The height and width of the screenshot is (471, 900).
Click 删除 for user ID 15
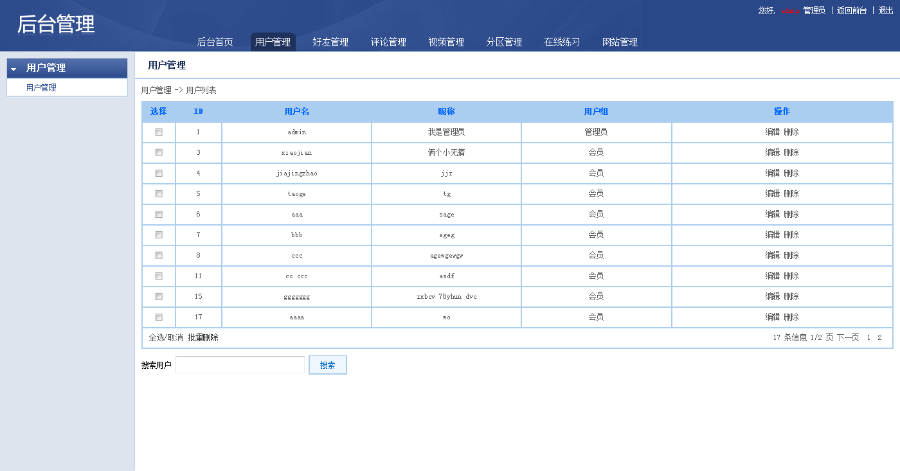pyautogui.click(x=791, y=297)
